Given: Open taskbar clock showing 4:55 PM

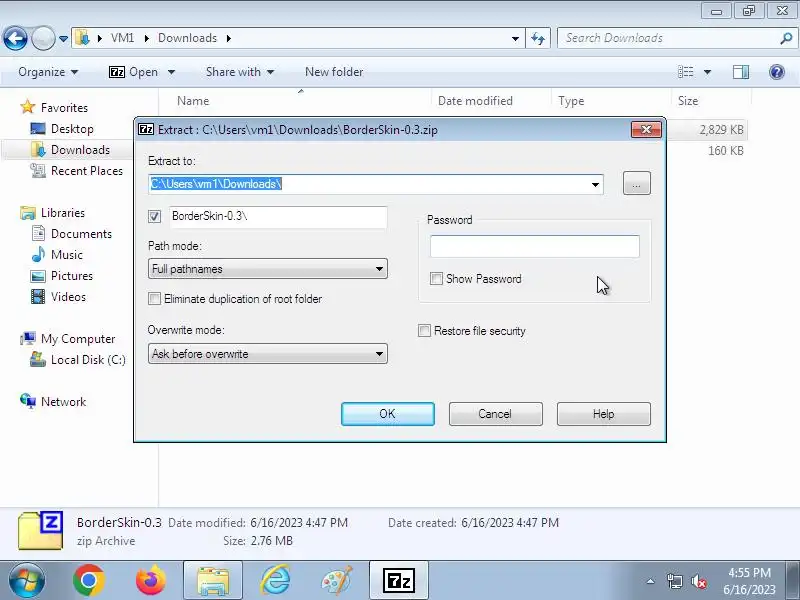Looking at the screenshot, I should (x=749, y=581).
